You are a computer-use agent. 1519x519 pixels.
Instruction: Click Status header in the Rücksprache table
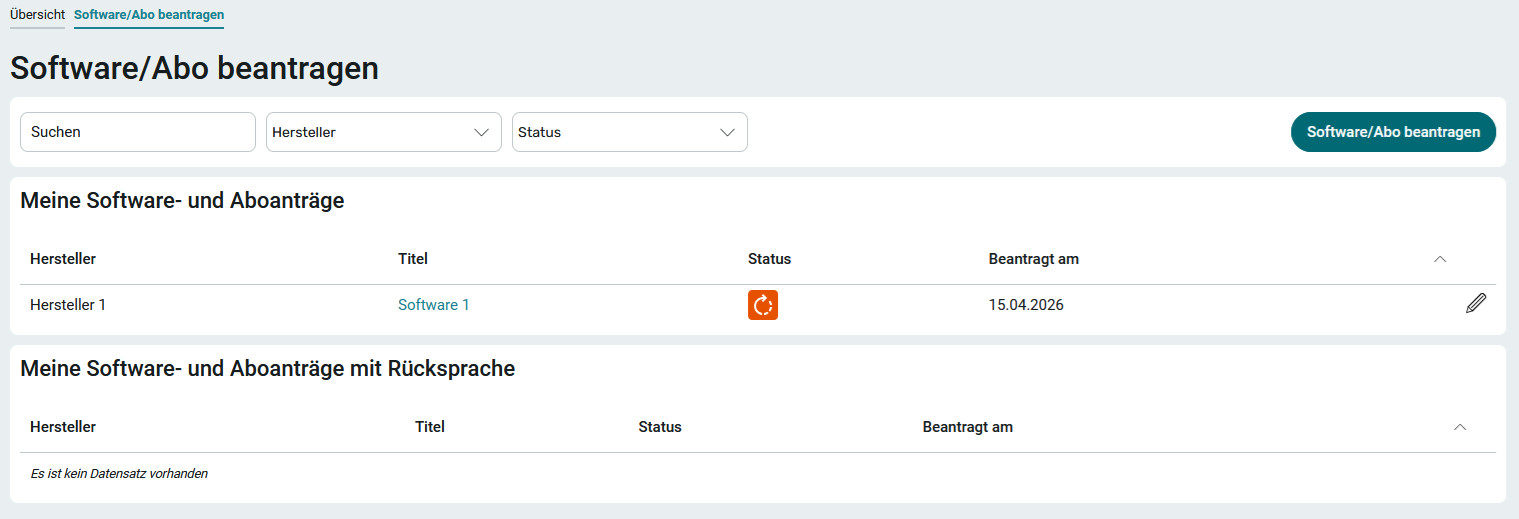click(660, 427)
